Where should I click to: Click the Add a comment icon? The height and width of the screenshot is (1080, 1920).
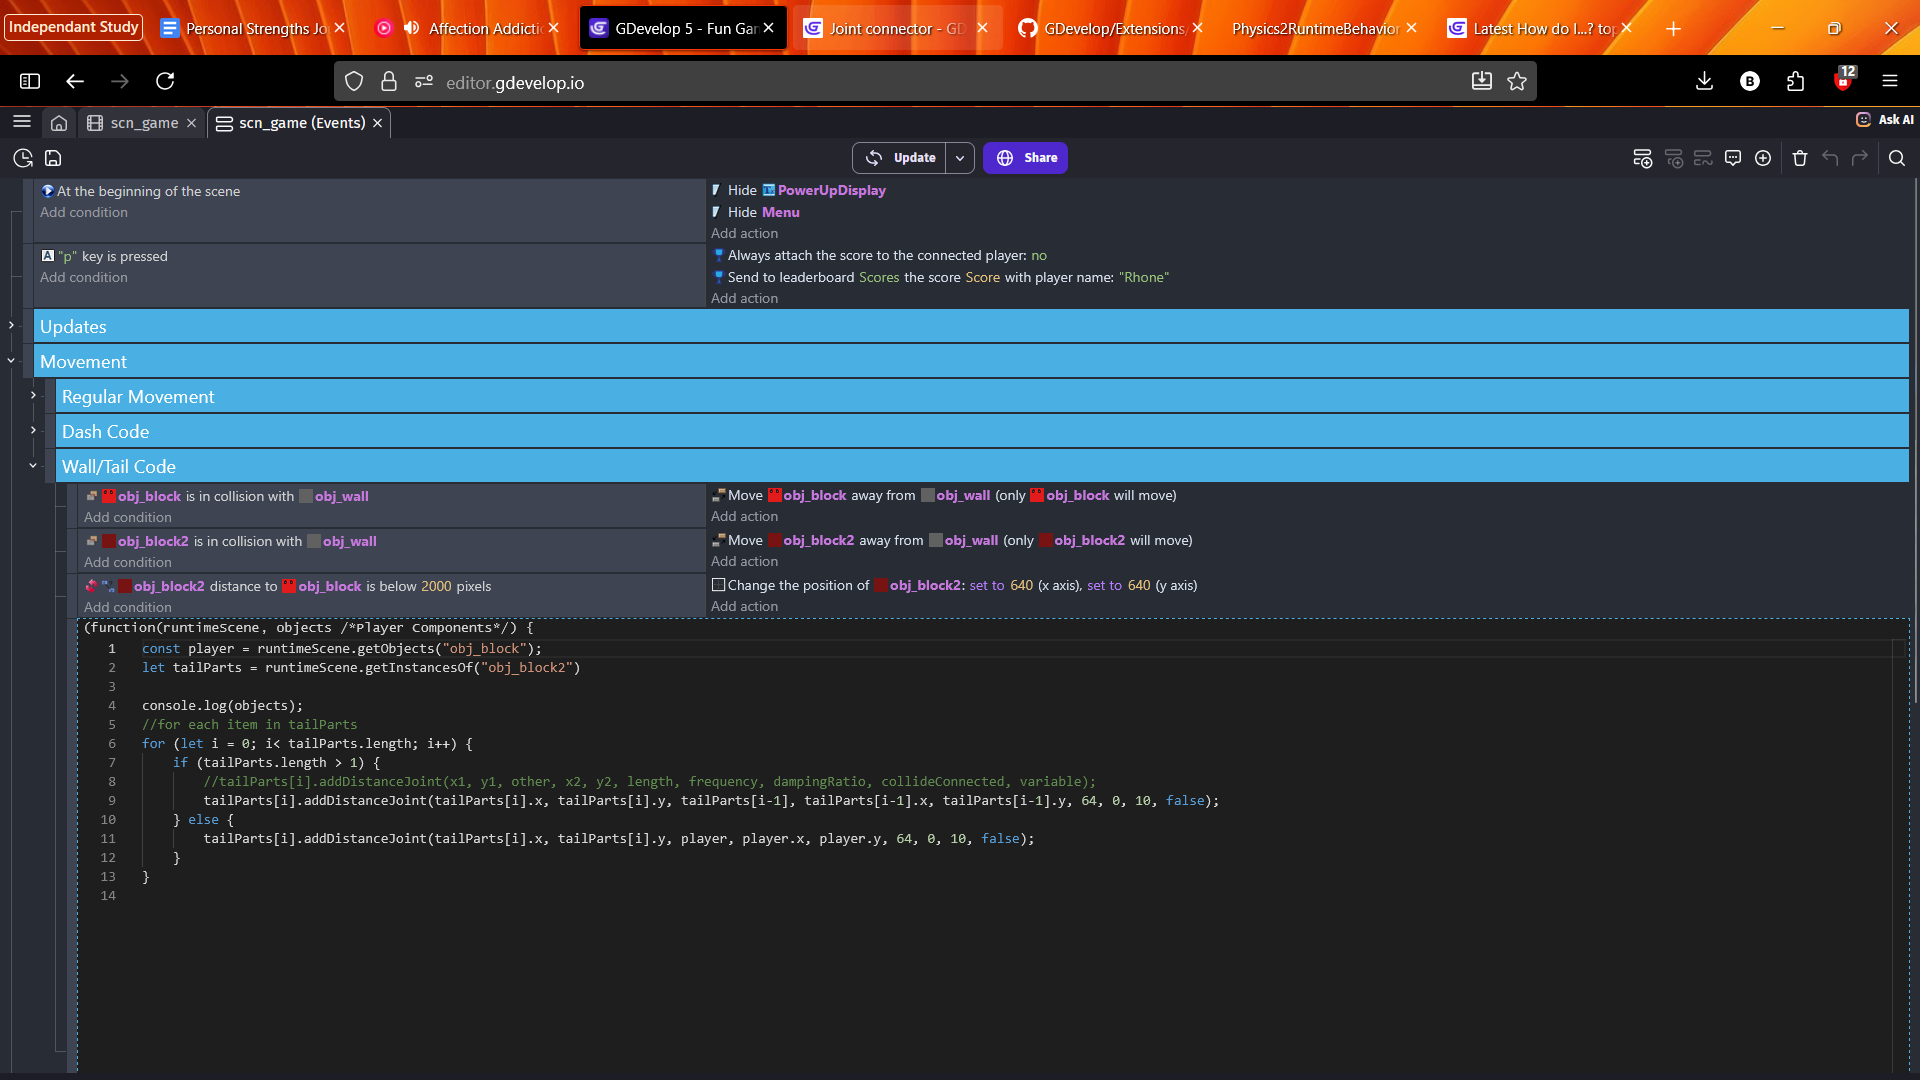pyautogui.click(x=1733, y=158)
